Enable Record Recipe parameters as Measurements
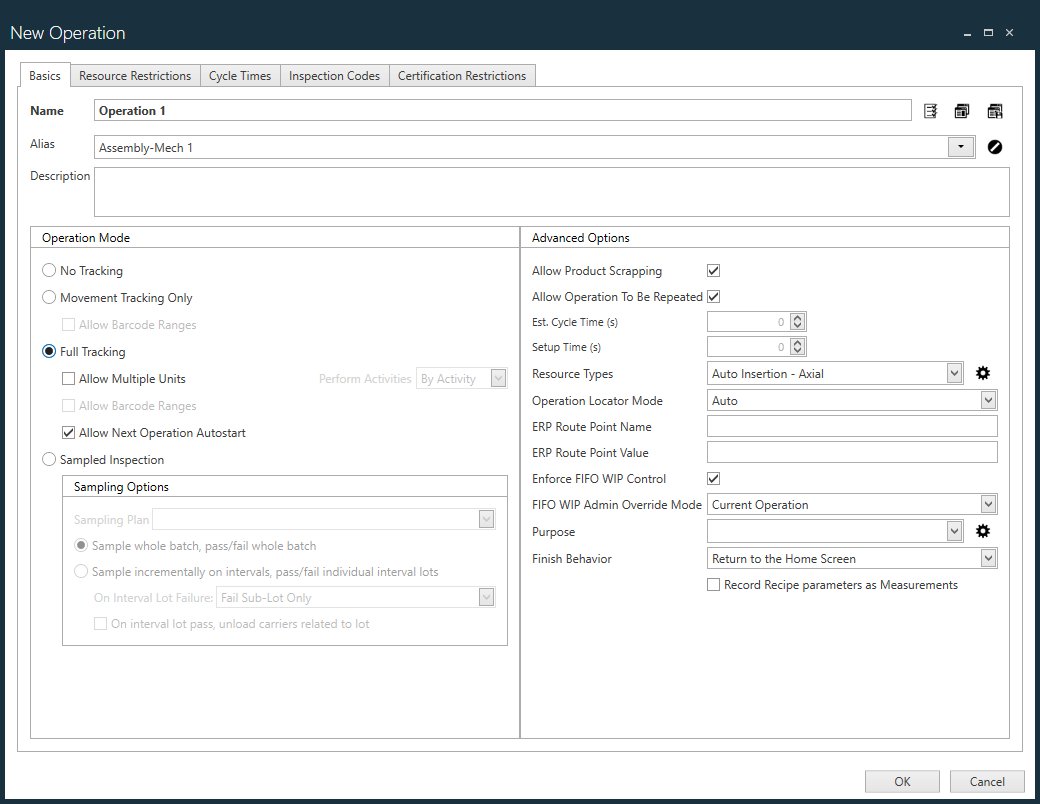This screenshot has width=1040, height=804. pos(714,584)
